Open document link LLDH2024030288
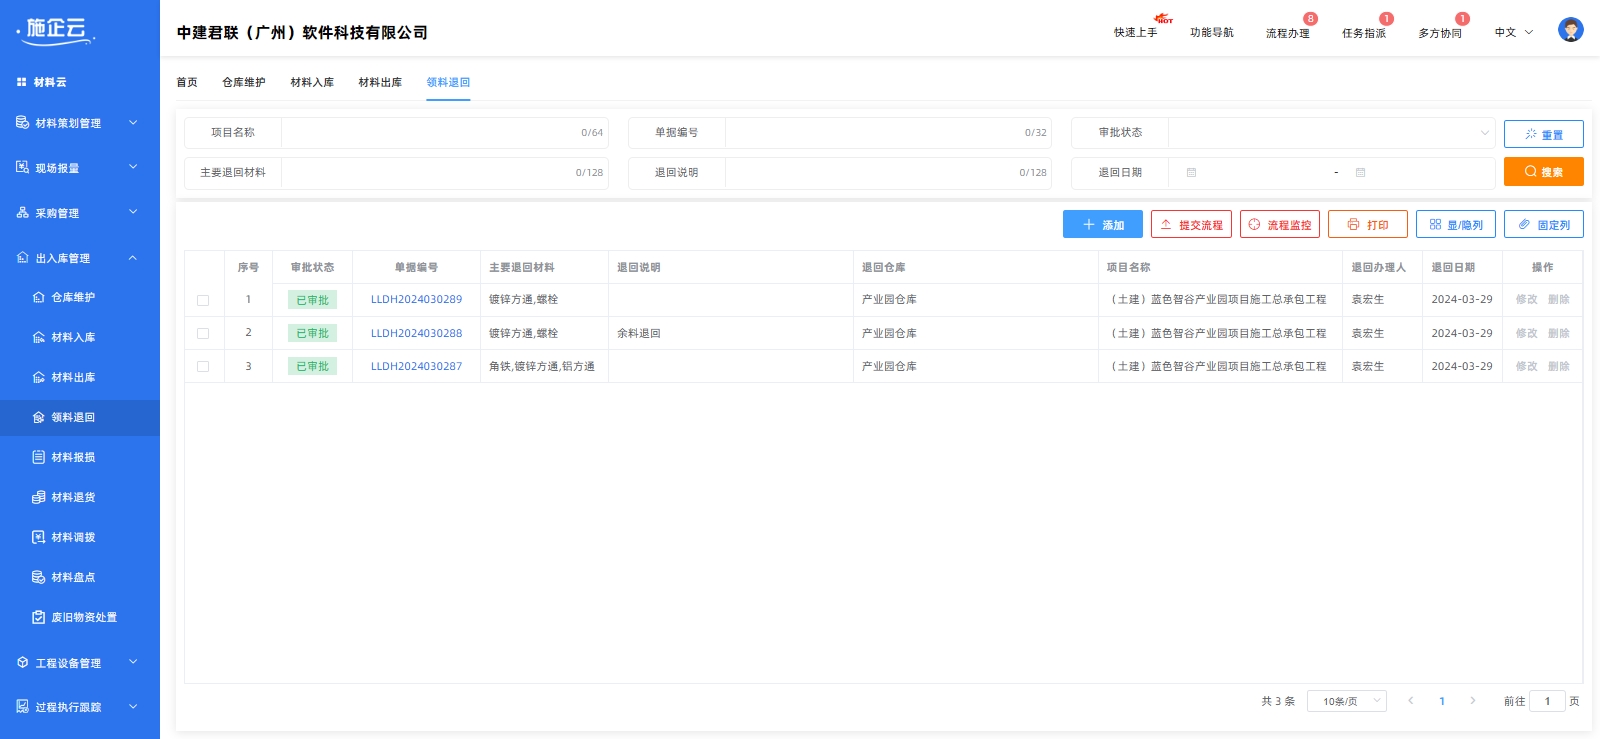 (416, 333)
